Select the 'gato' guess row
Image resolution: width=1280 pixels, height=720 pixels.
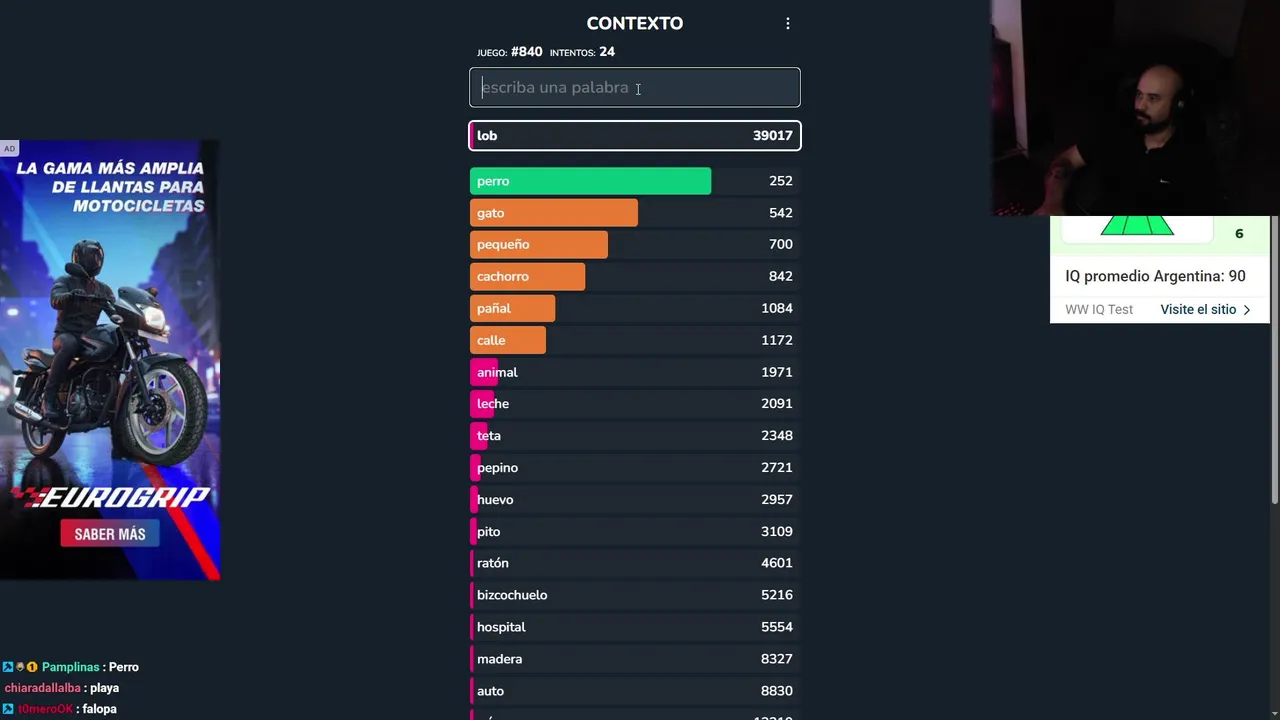coord(634,213)
